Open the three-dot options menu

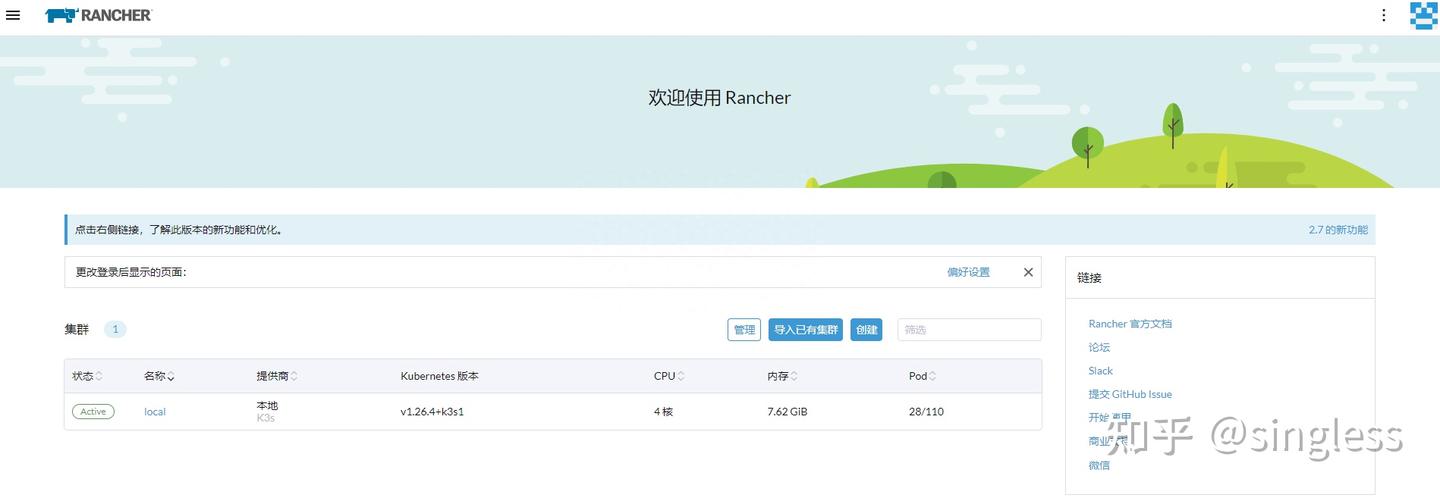(x=1384, y=15)
